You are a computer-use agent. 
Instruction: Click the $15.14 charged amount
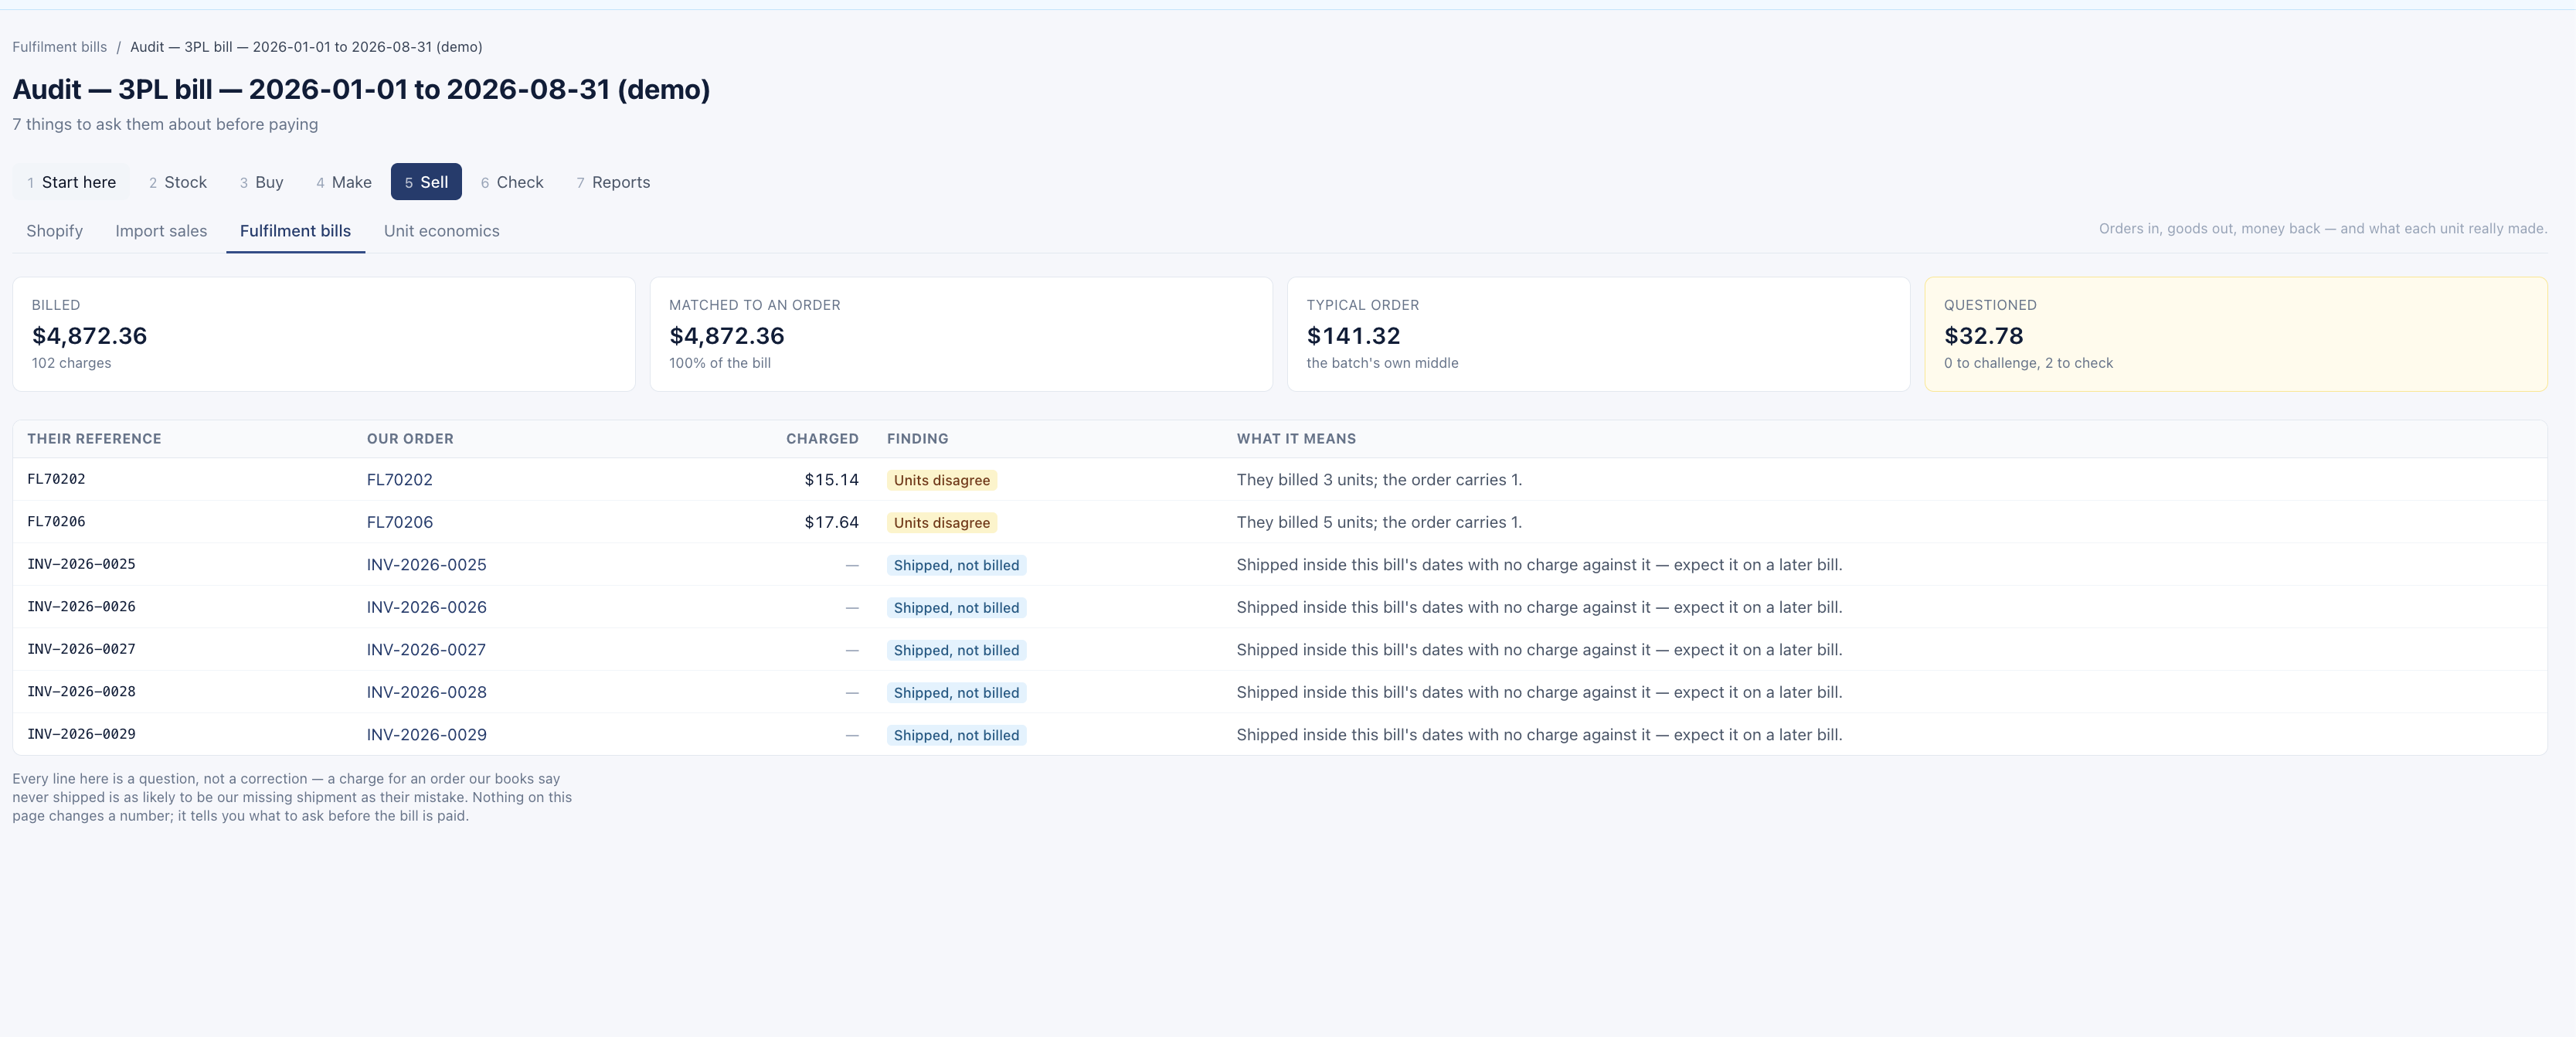(831, 480)
